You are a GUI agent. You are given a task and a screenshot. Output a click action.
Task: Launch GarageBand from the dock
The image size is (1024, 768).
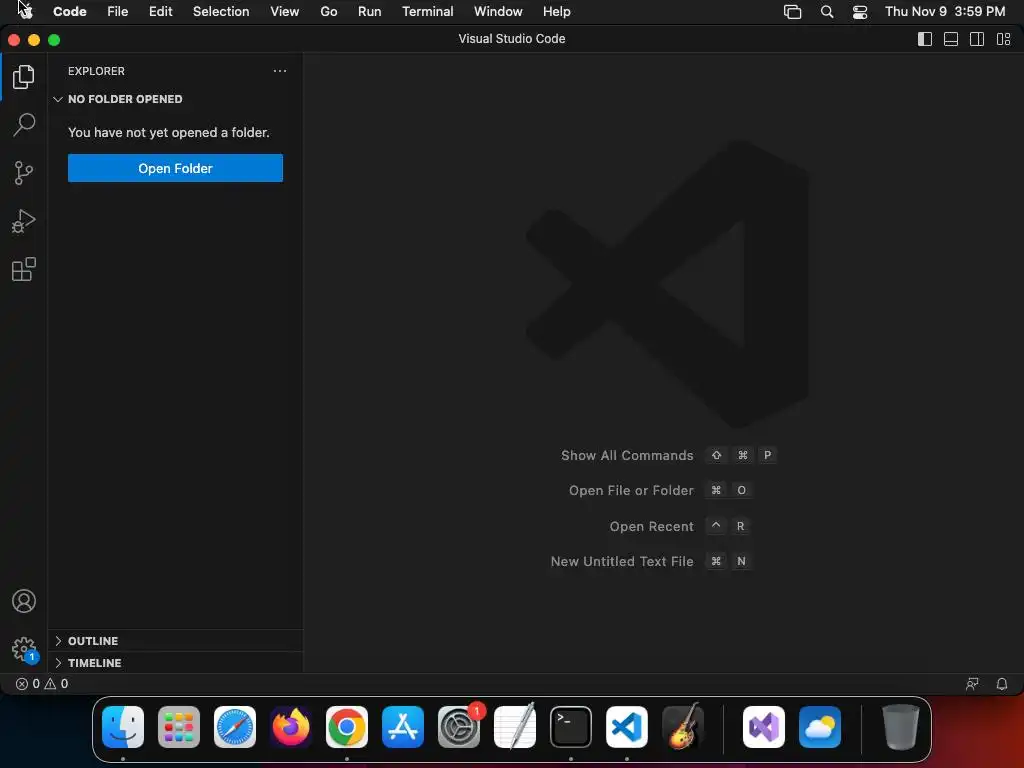[x=683, y=727]
